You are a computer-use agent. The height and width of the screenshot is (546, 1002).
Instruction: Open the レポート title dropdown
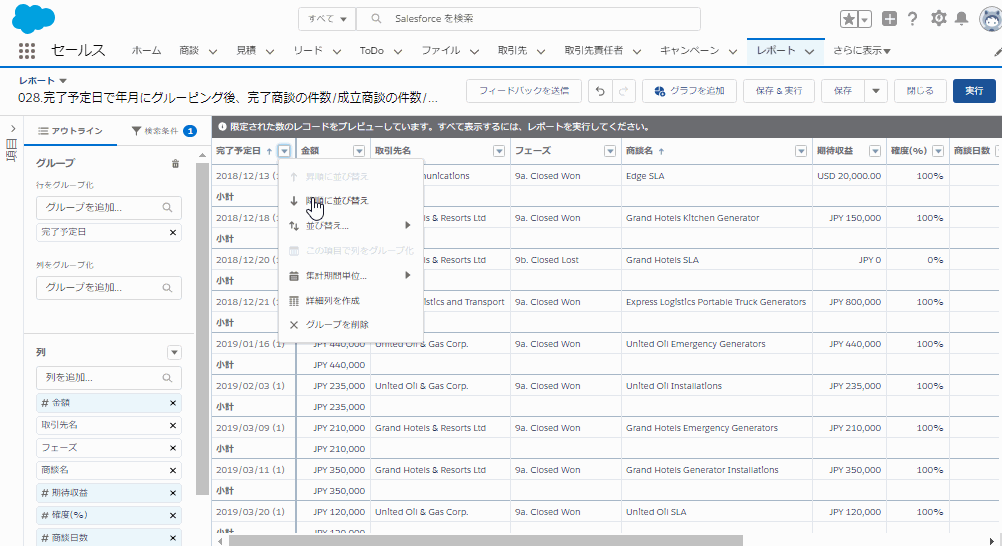[63, 81]
